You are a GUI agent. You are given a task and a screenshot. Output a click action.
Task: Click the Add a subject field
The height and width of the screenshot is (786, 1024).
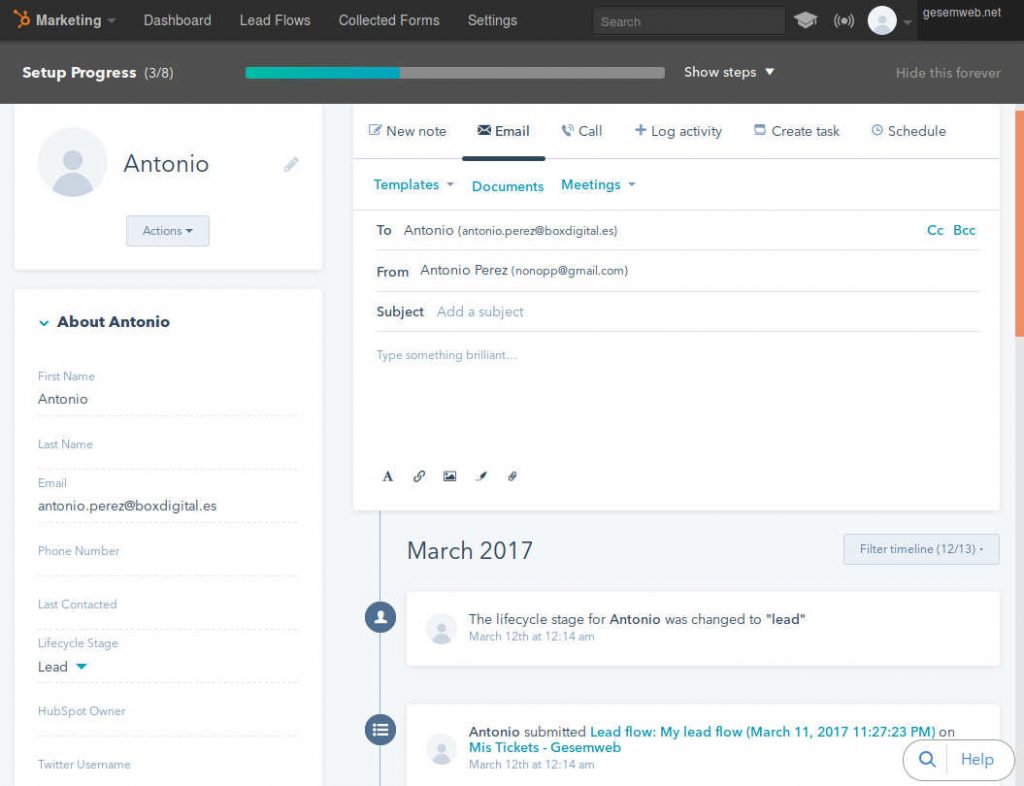pyautogui.click(x=480, y=311)
